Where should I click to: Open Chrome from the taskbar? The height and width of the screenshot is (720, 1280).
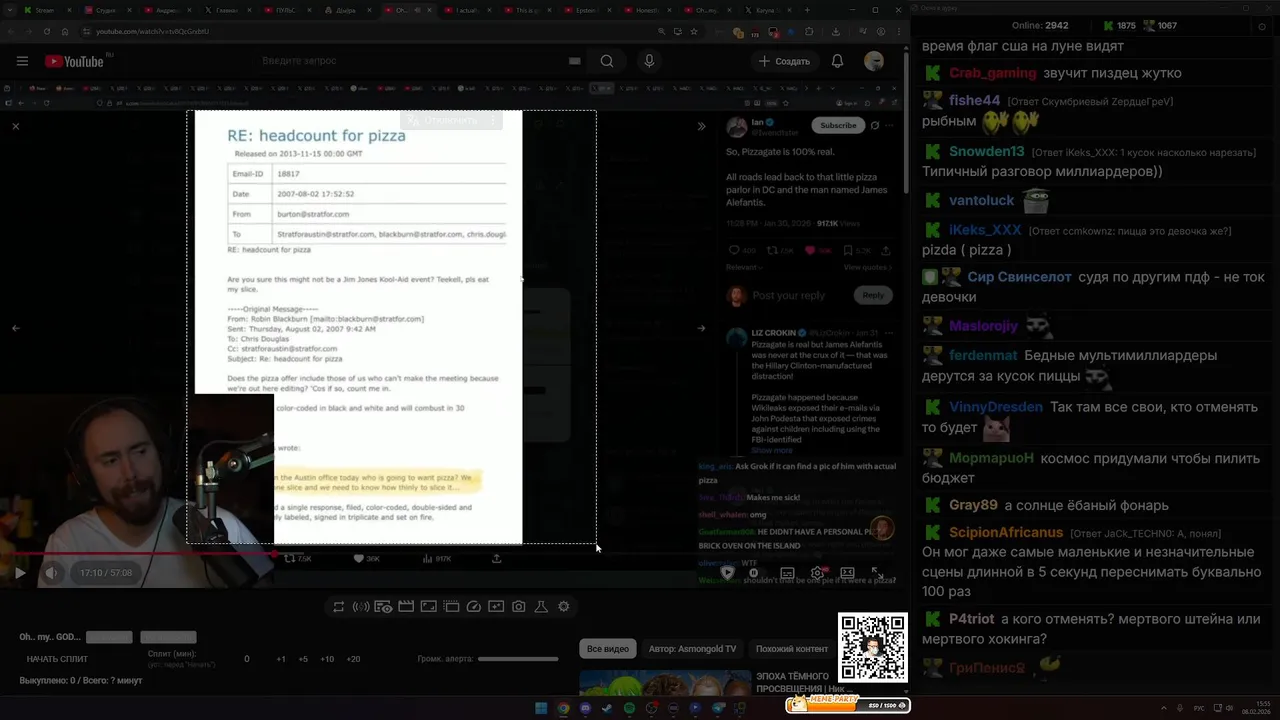click(x=563, y=708)
